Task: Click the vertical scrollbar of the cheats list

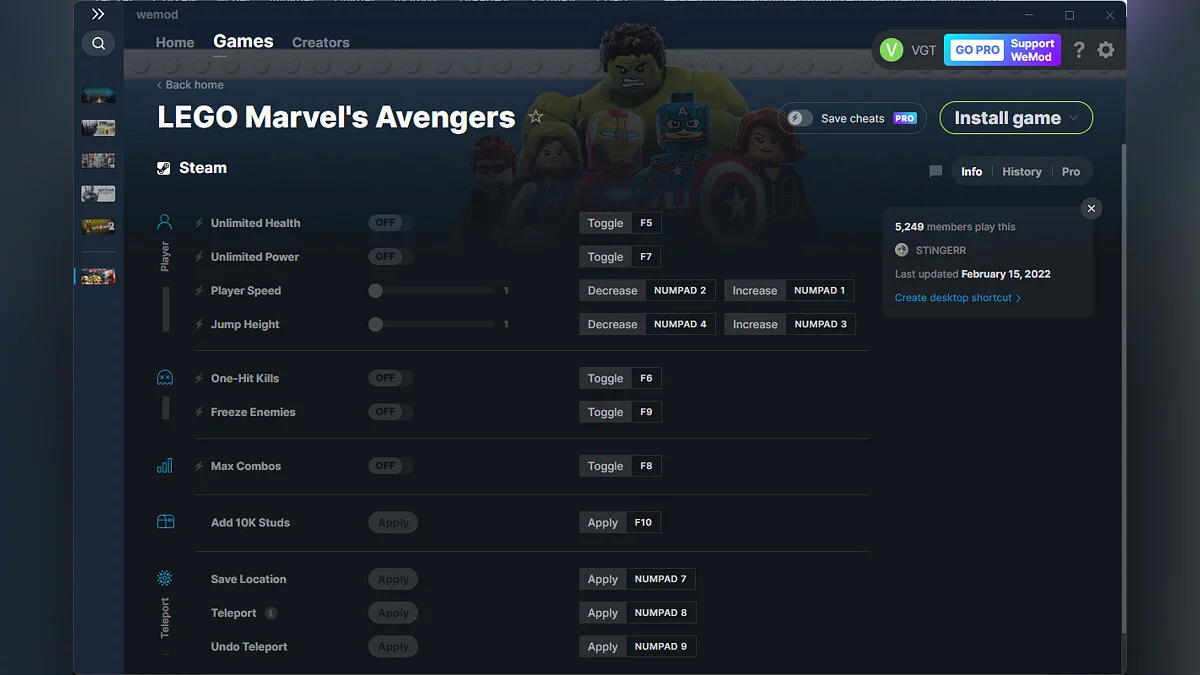Action: point(1123,388)
